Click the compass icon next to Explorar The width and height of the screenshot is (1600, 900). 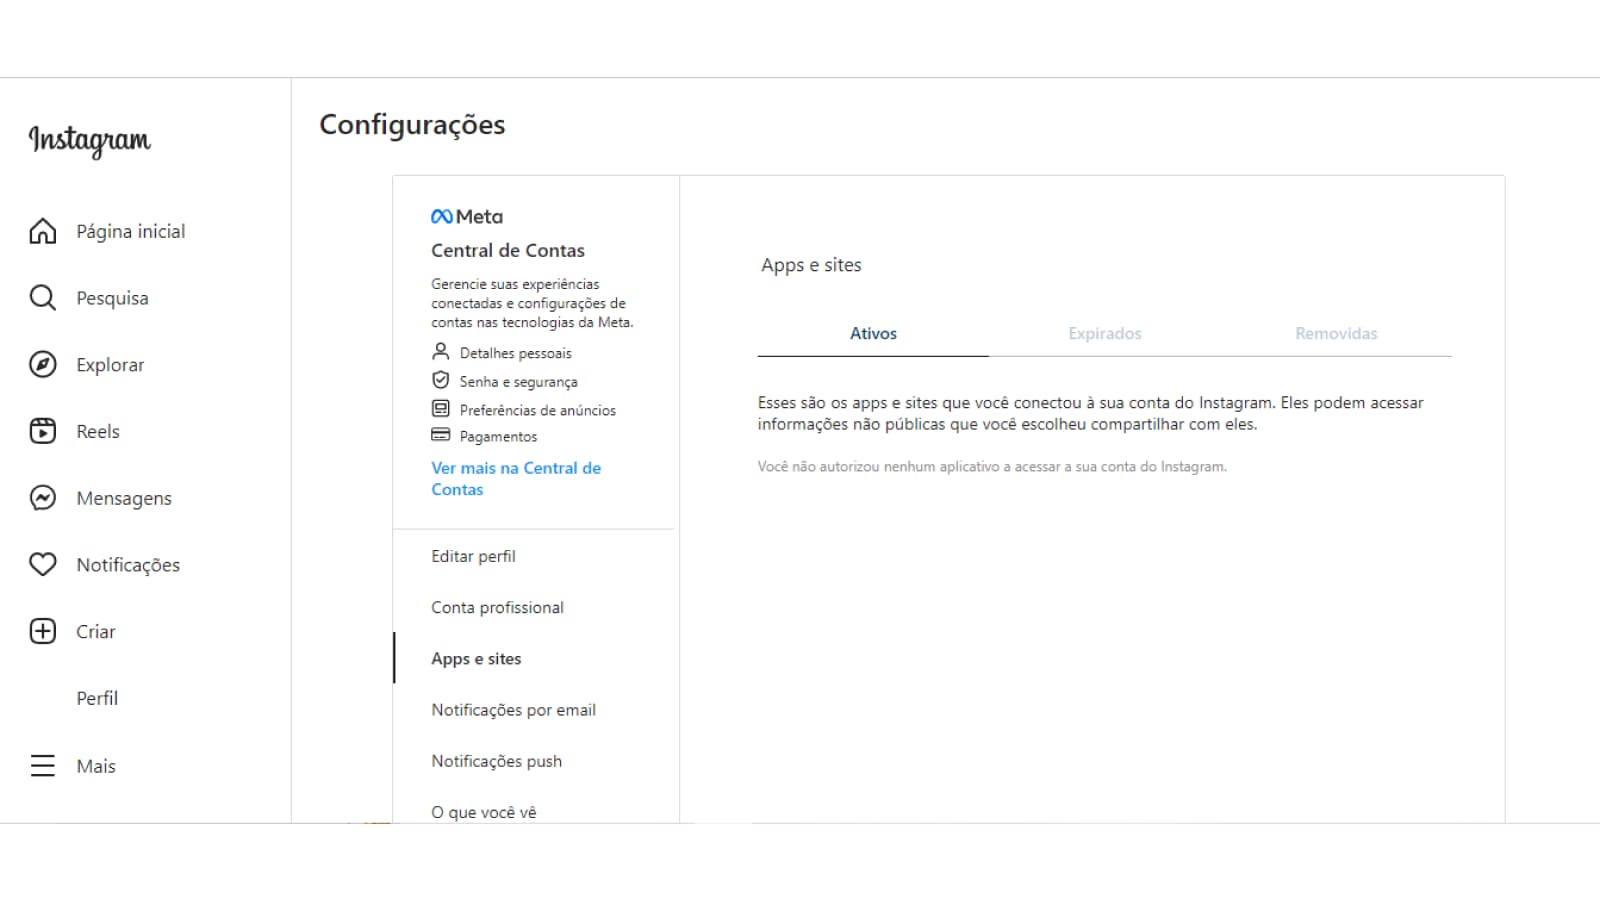click(x=43, y=365)
